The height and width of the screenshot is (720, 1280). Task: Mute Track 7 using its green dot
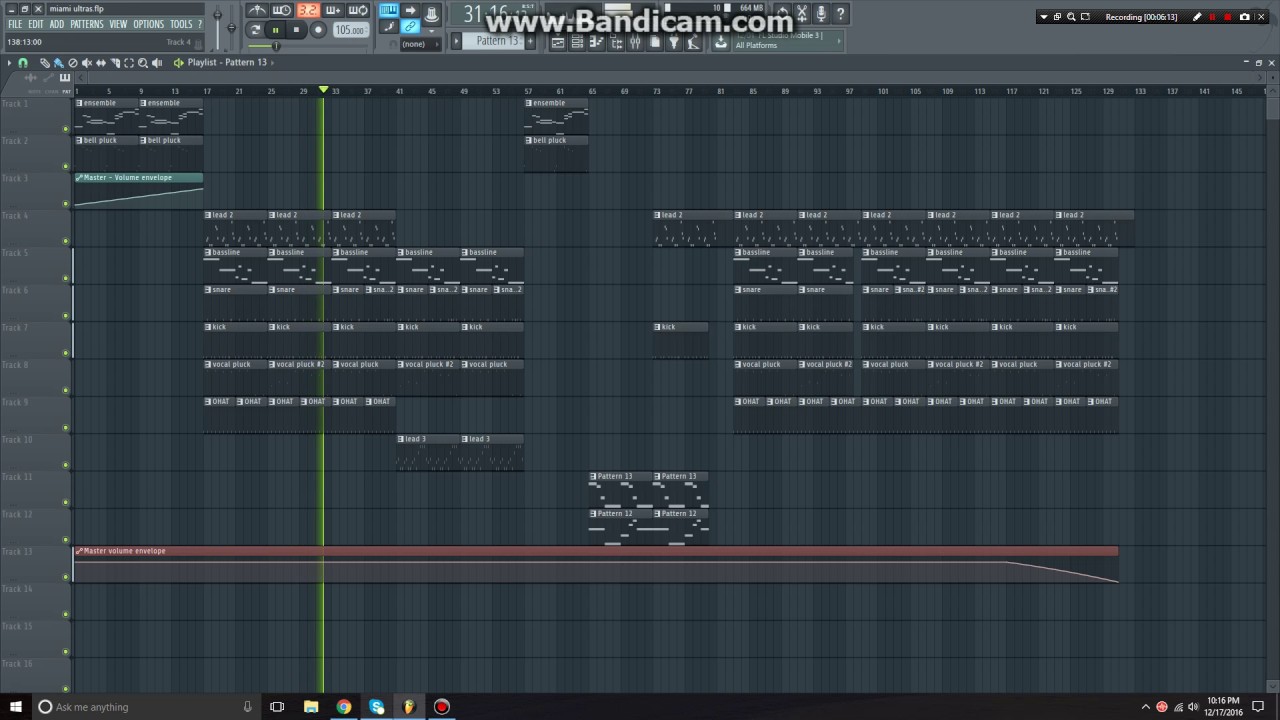pyautogui.click(x=66, y=353)
